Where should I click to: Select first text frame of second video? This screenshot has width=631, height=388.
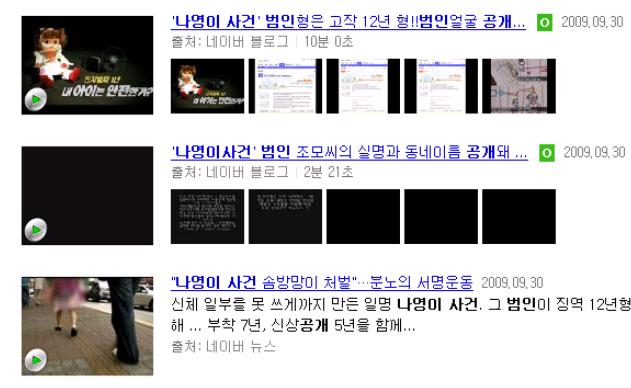[x=207, y=217]
